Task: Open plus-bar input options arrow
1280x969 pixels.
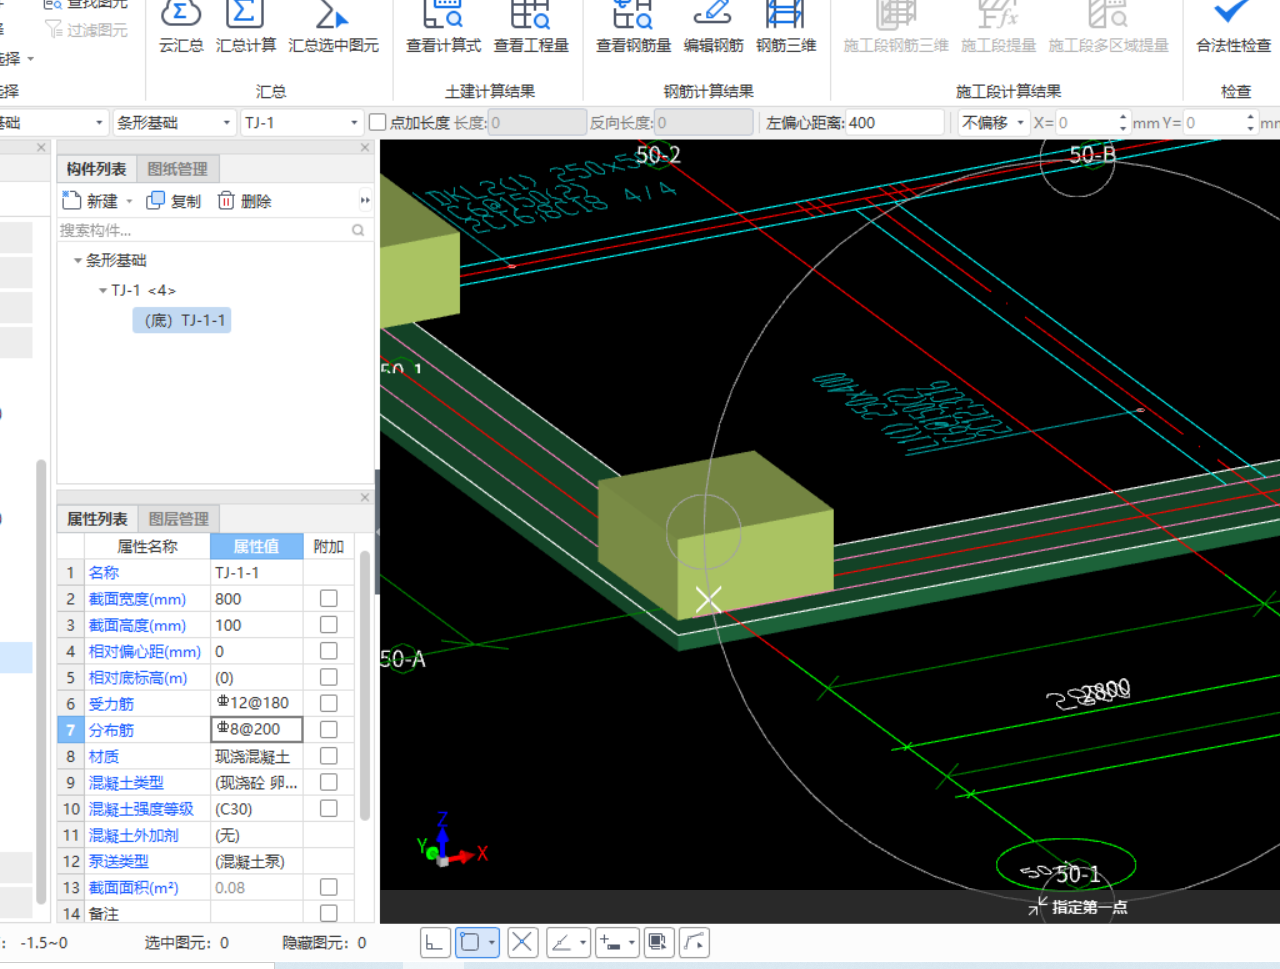Action: [x=632, y=942]
